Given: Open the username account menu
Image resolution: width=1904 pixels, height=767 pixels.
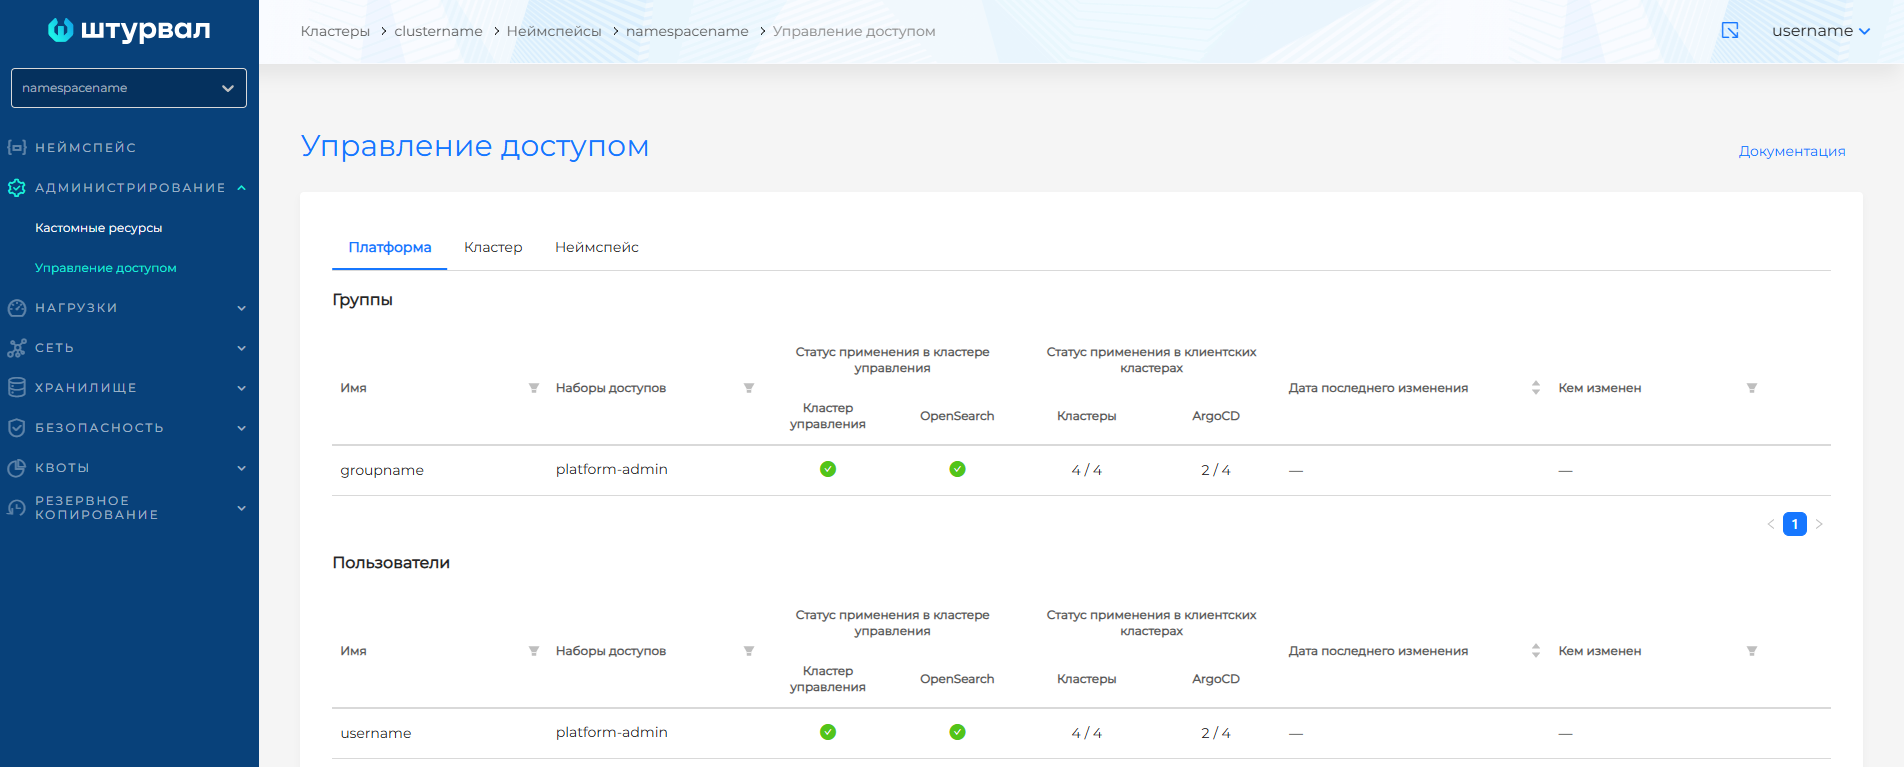Looking at the screenshot, I should [x=1820, y=31].
